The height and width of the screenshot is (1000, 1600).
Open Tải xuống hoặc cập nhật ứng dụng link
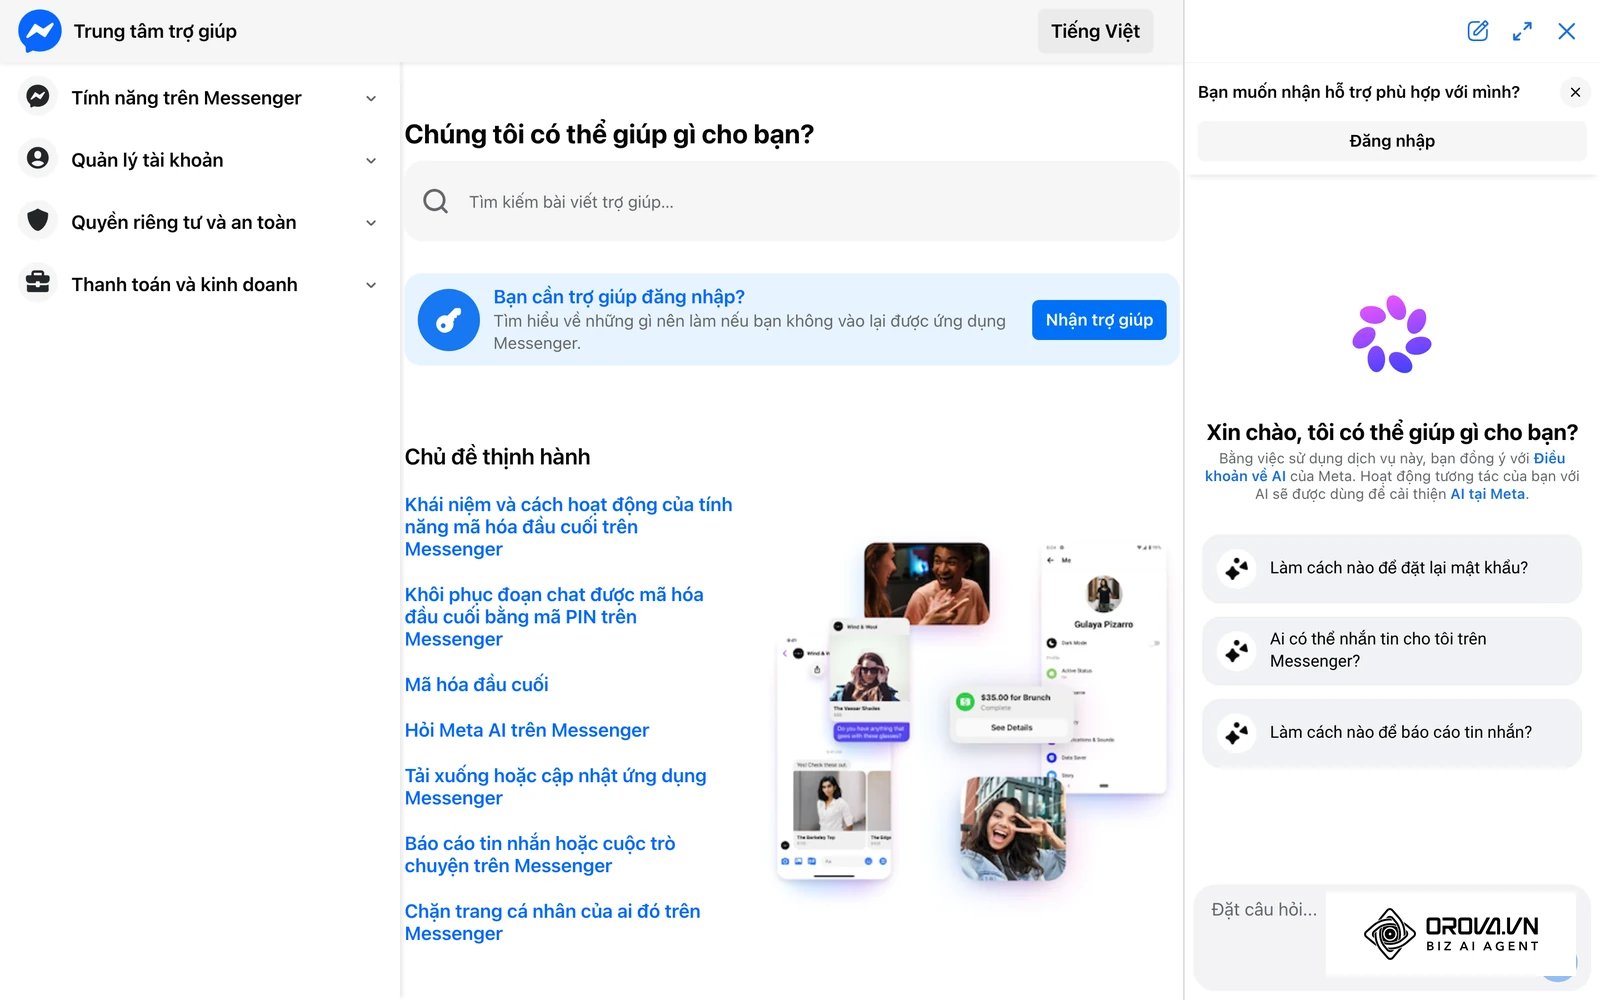click(x=555, y=787)
